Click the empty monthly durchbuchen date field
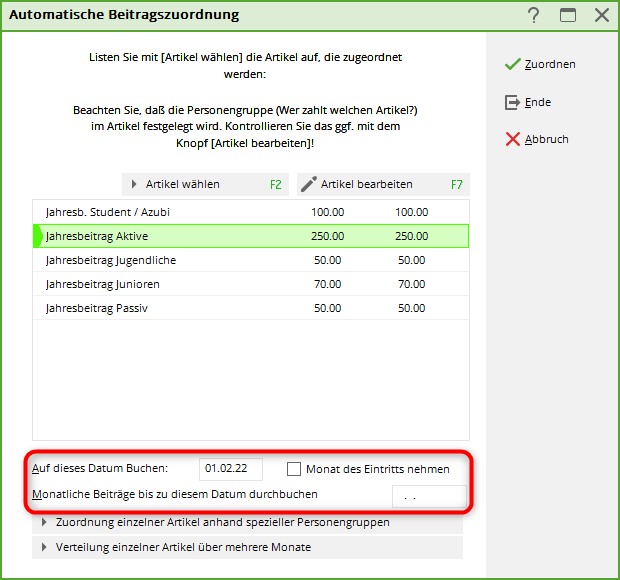This screenshot has height=580, width=620. 428,495
